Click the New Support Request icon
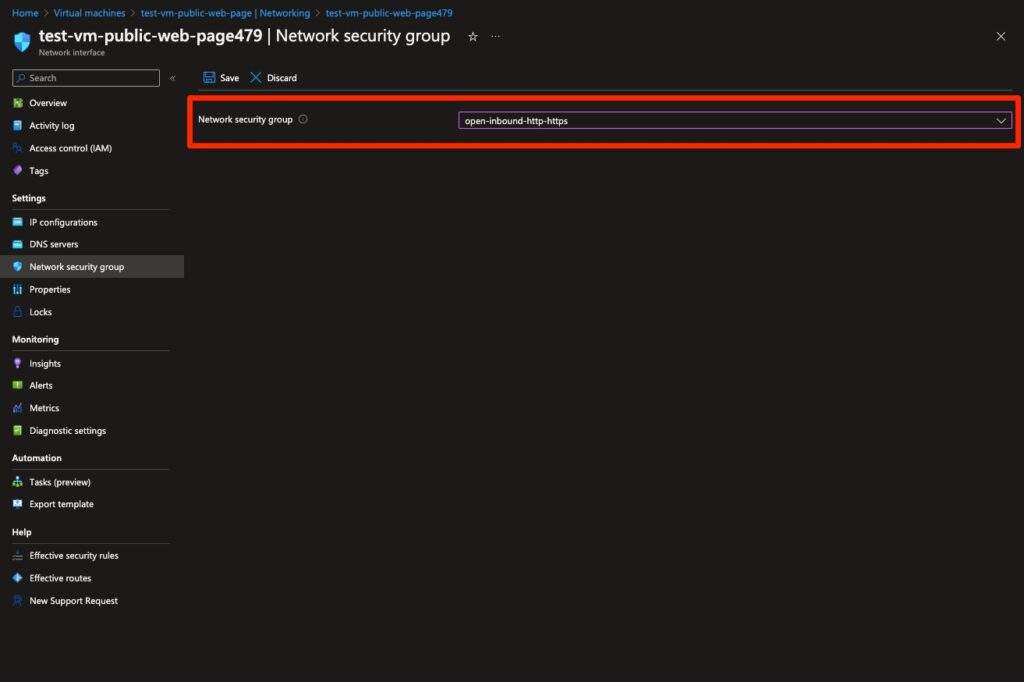This screenshot has width=1024, height=682. 18,600
